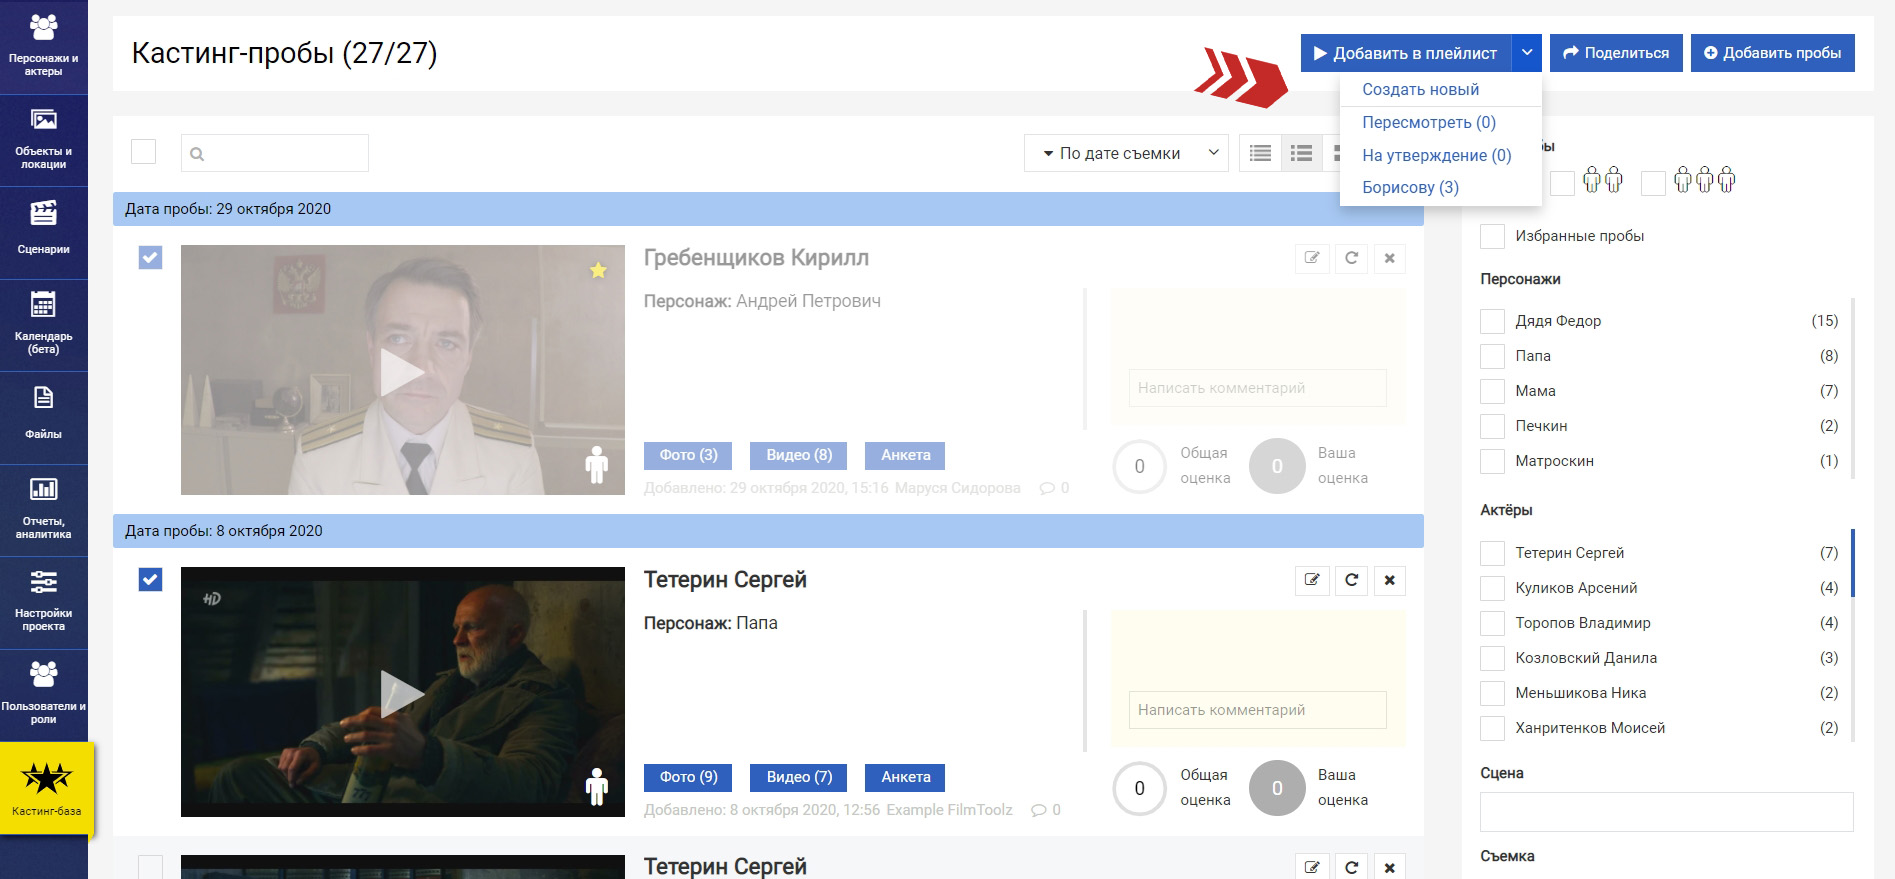Open Анкета for Тетерин Сергей Папа

905,777
